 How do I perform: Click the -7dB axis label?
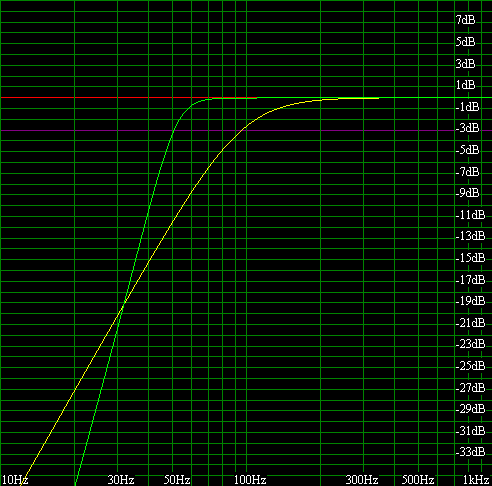click(467, 171)
